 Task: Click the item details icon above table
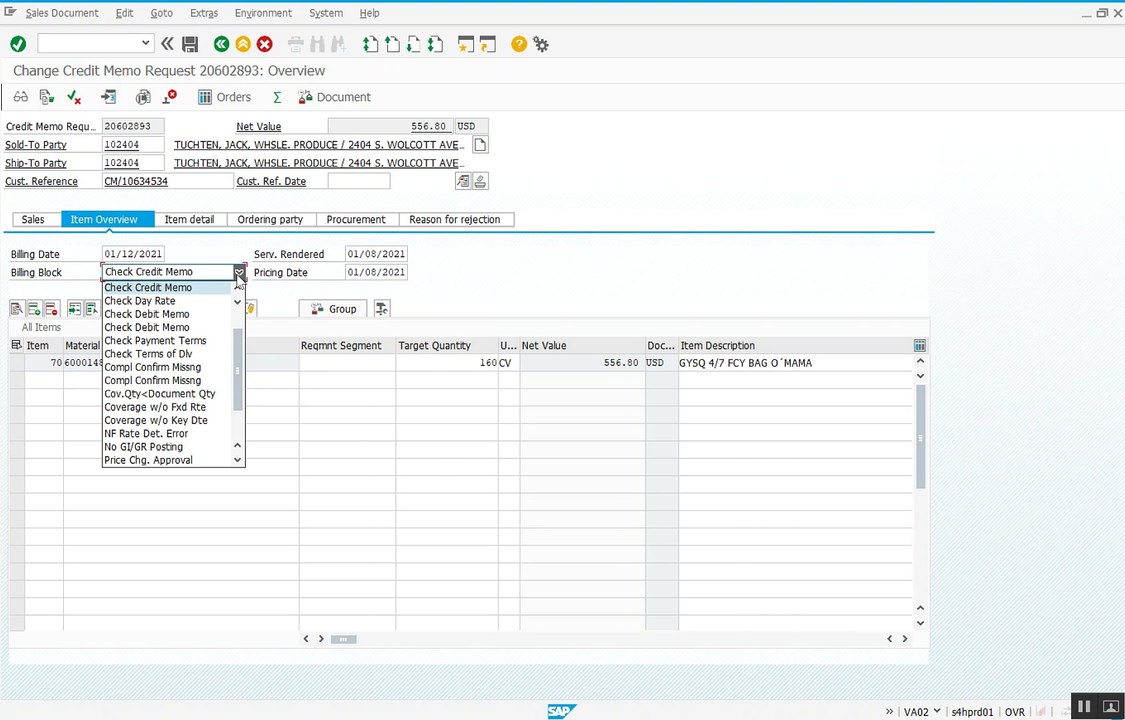click(17, 309)
